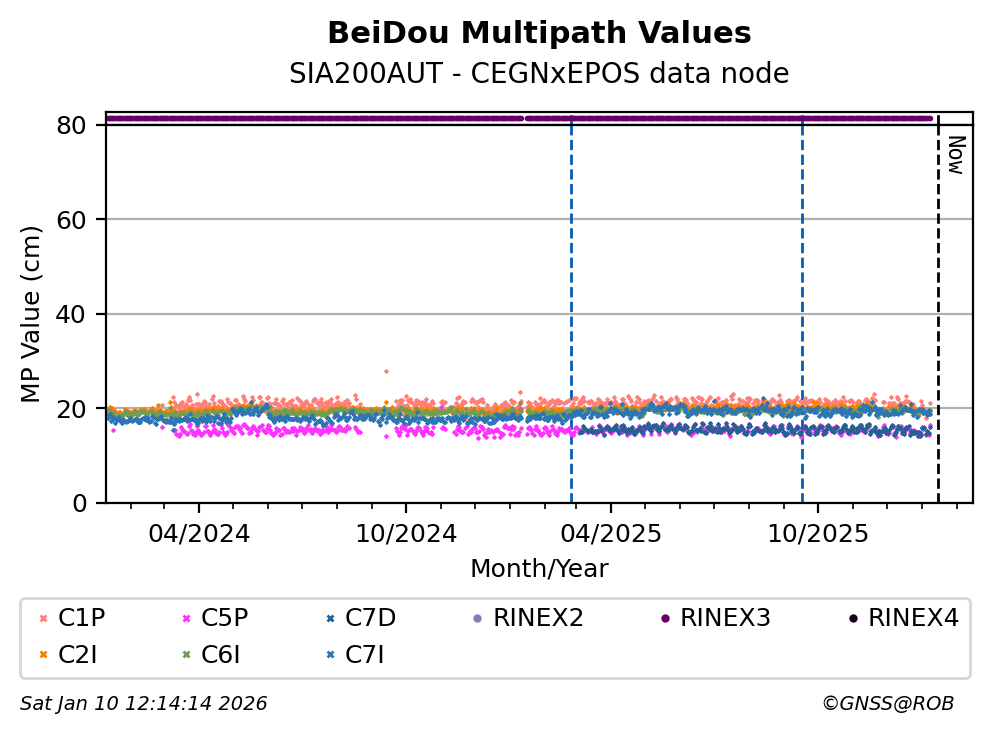Select the C5P magenta legend marker

coord(185,619)
